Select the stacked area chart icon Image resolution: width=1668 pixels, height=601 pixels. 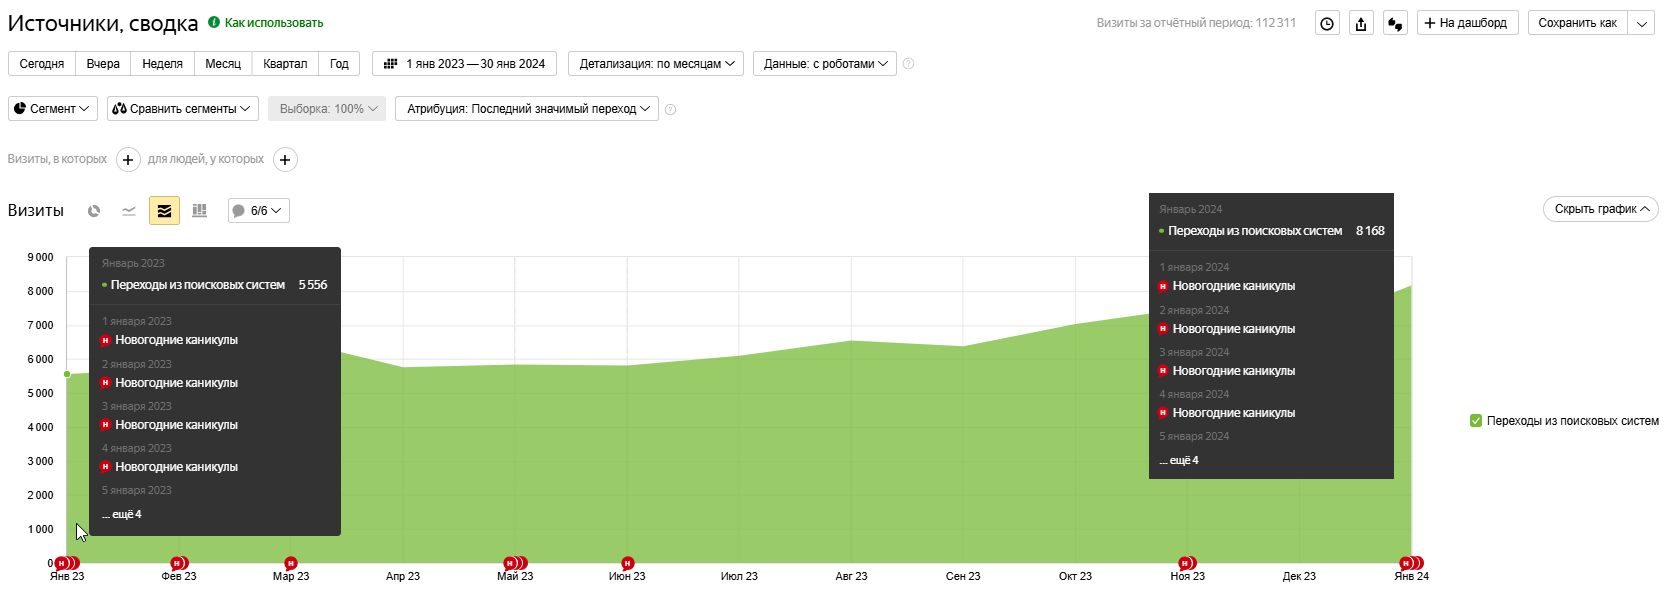pyautogui.click(x=164, y=211)
